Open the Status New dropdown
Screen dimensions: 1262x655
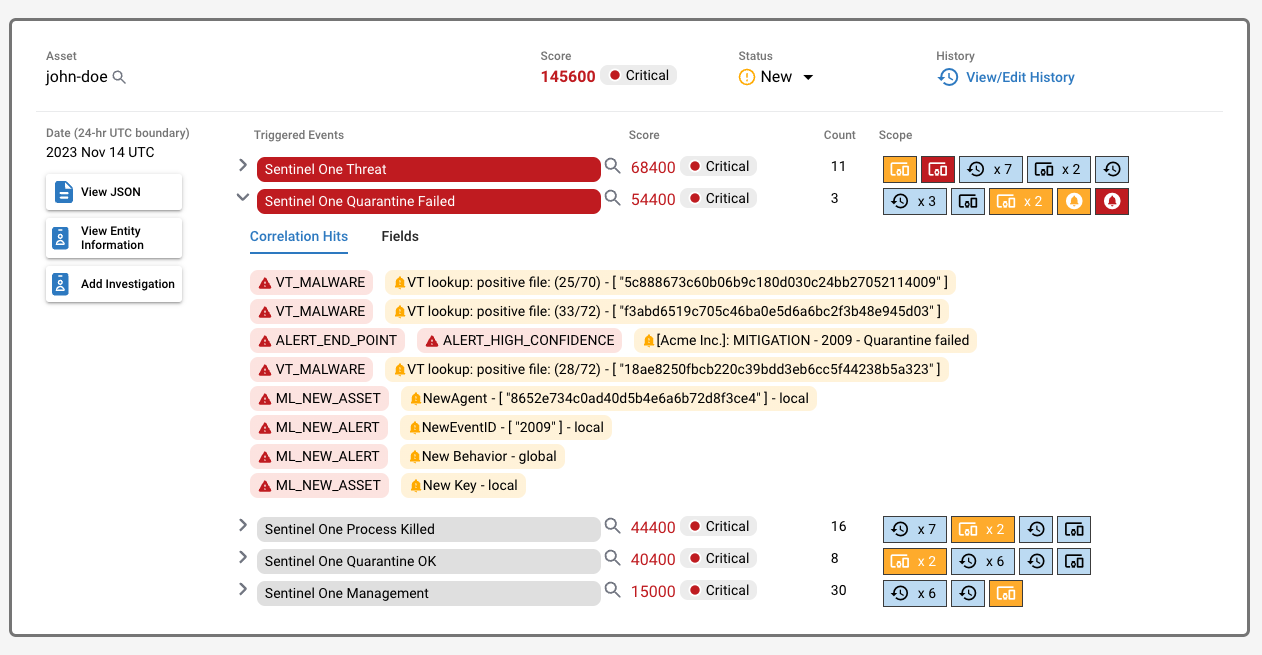tap(776, 77)
